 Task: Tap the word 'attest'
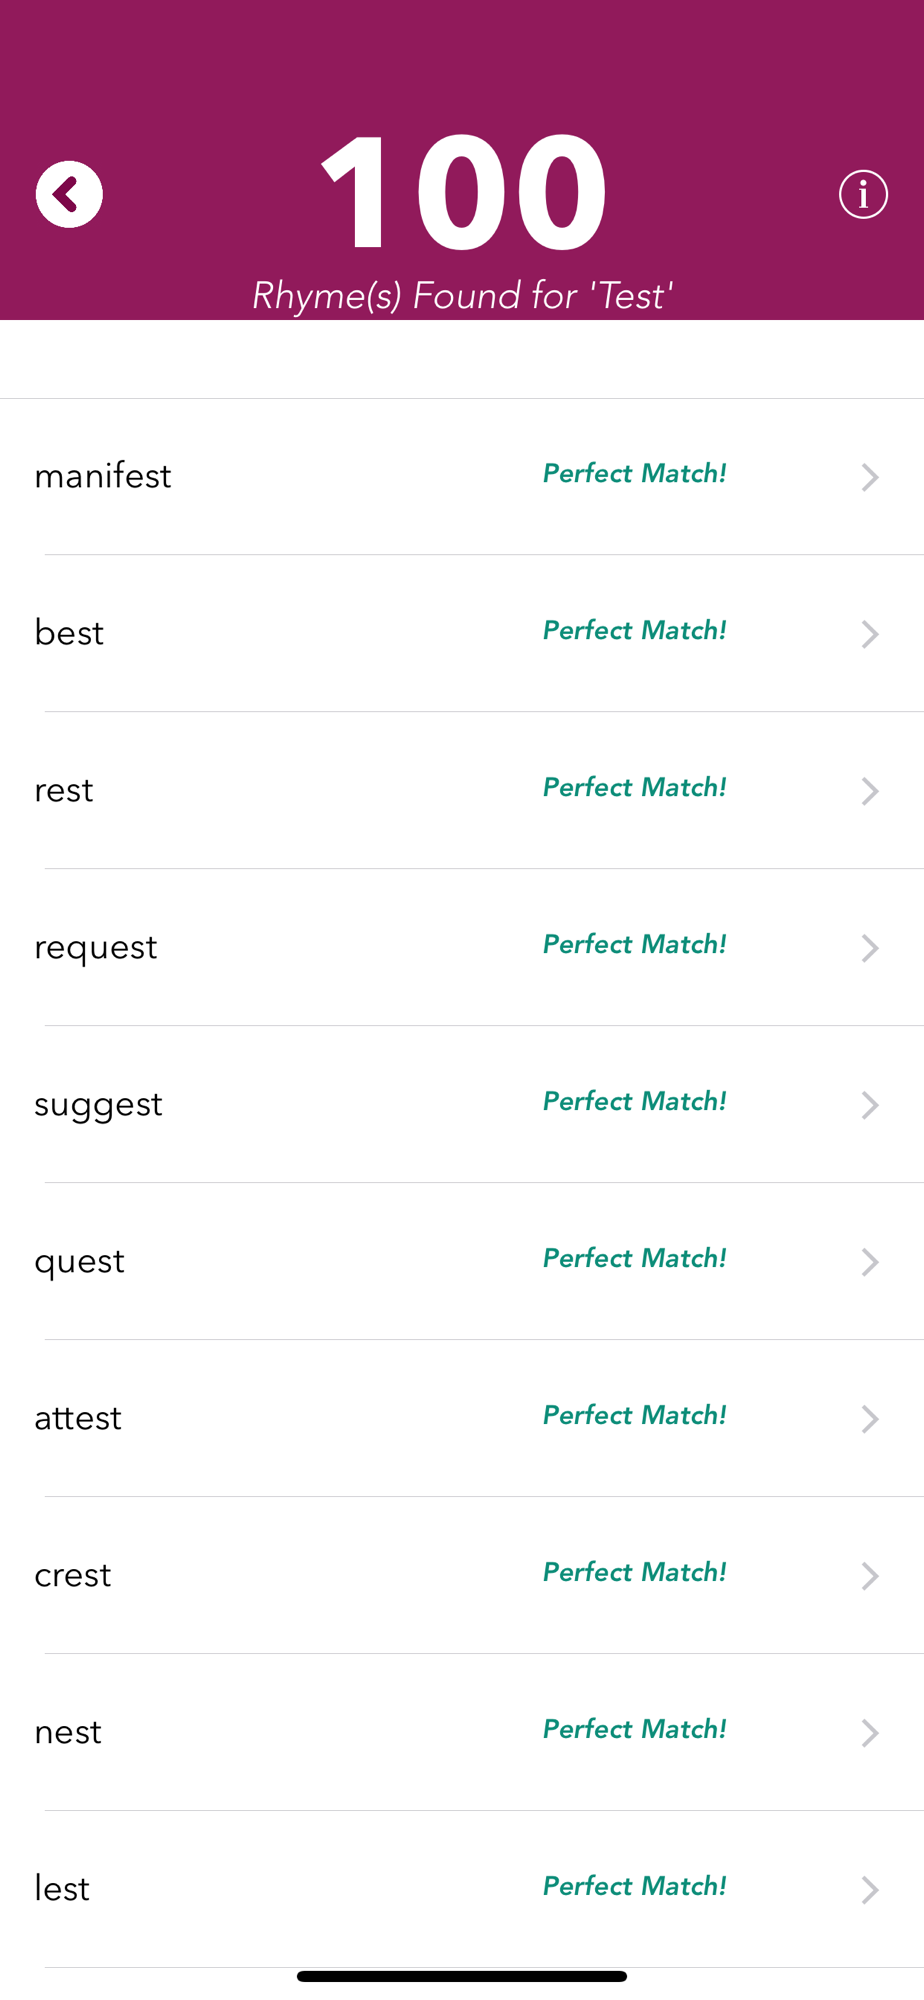coord(78,1418)
